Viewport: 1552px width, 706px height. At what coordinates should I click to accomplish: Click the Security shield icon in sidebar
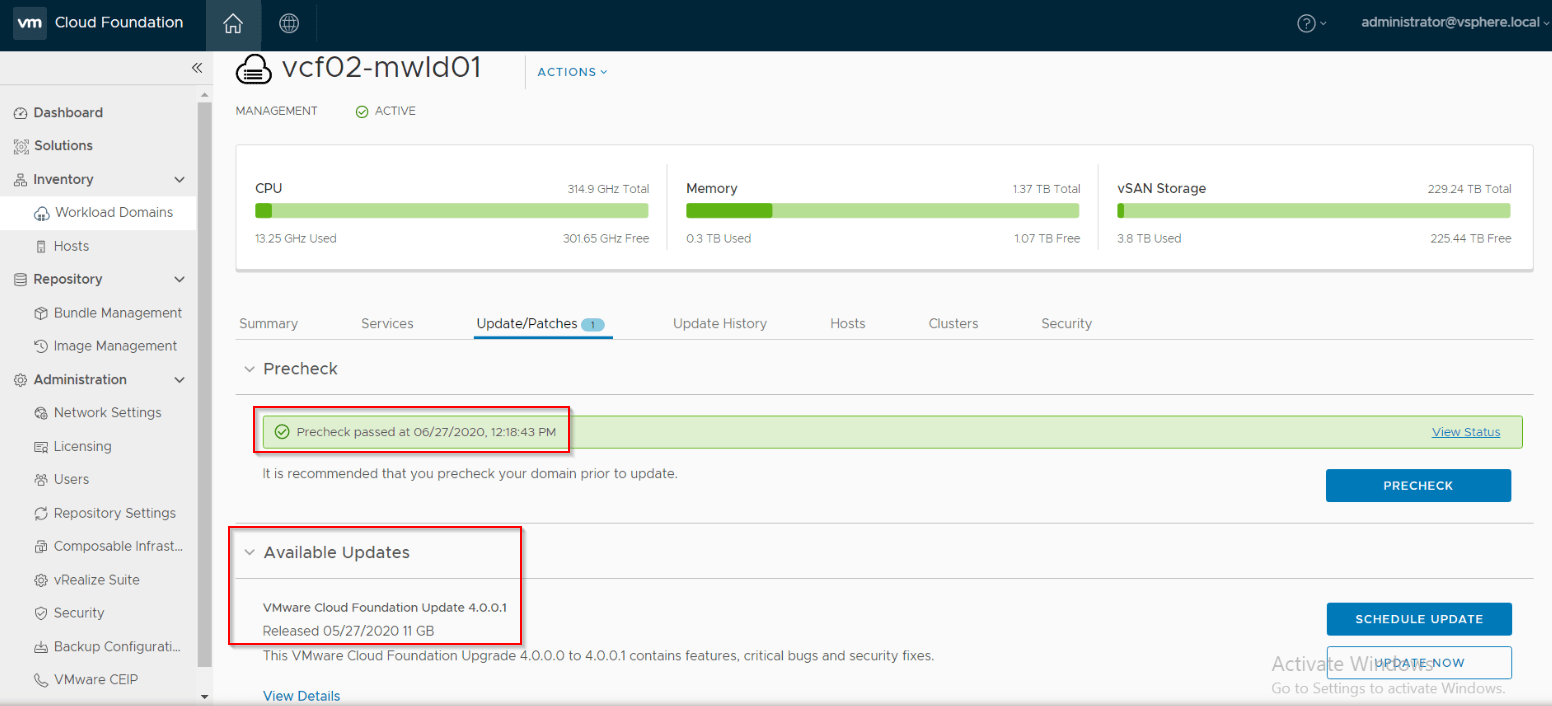point(42,613)
